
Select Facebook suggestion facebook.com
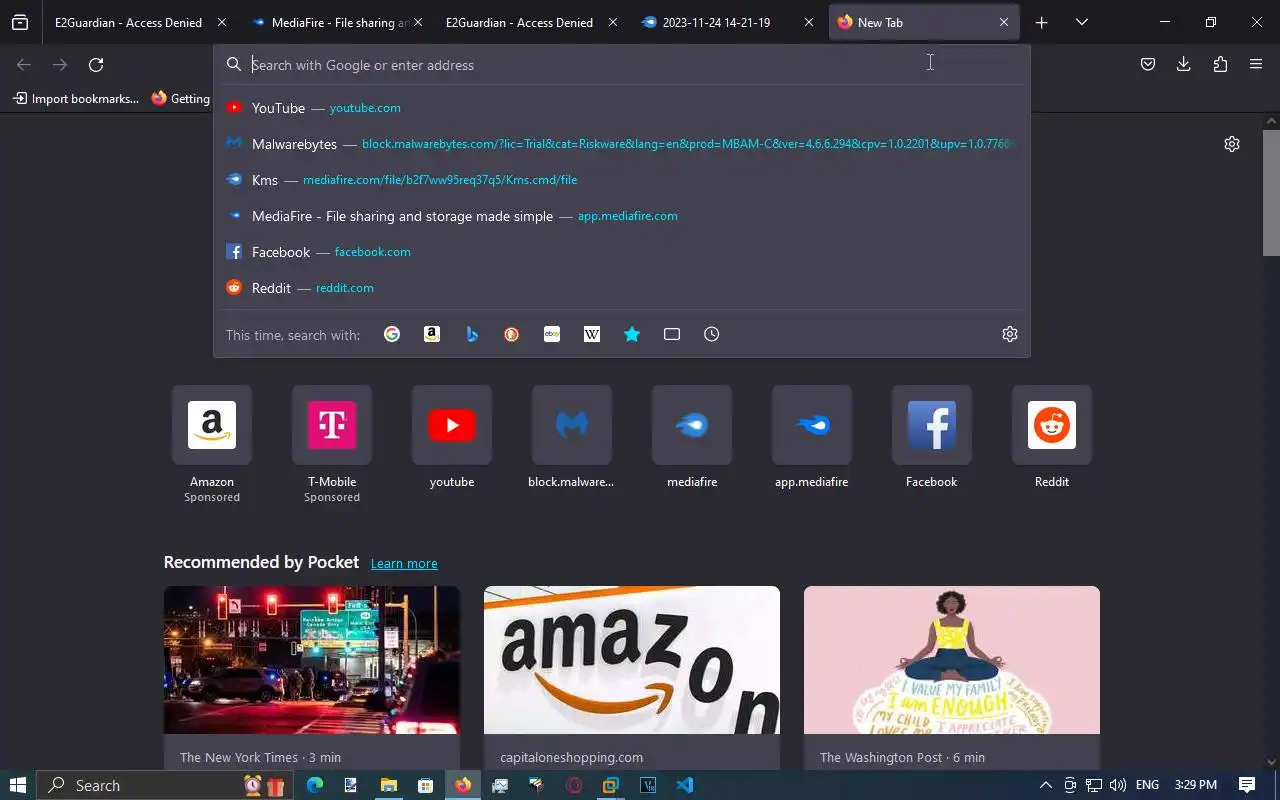click(x=622, y=252)
